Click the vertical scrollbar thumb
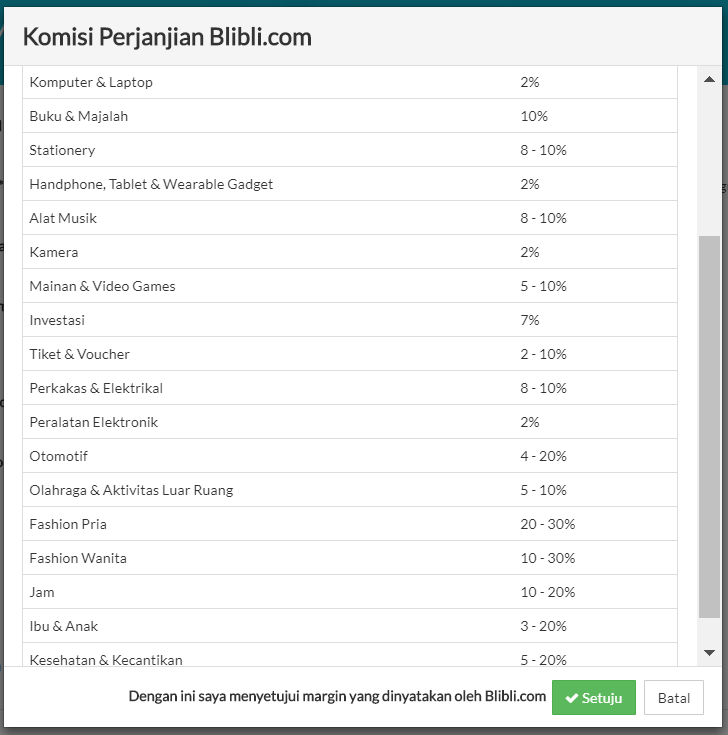Image resolution: width=728 pixels, height=735 pixels. tap(709, 427)
